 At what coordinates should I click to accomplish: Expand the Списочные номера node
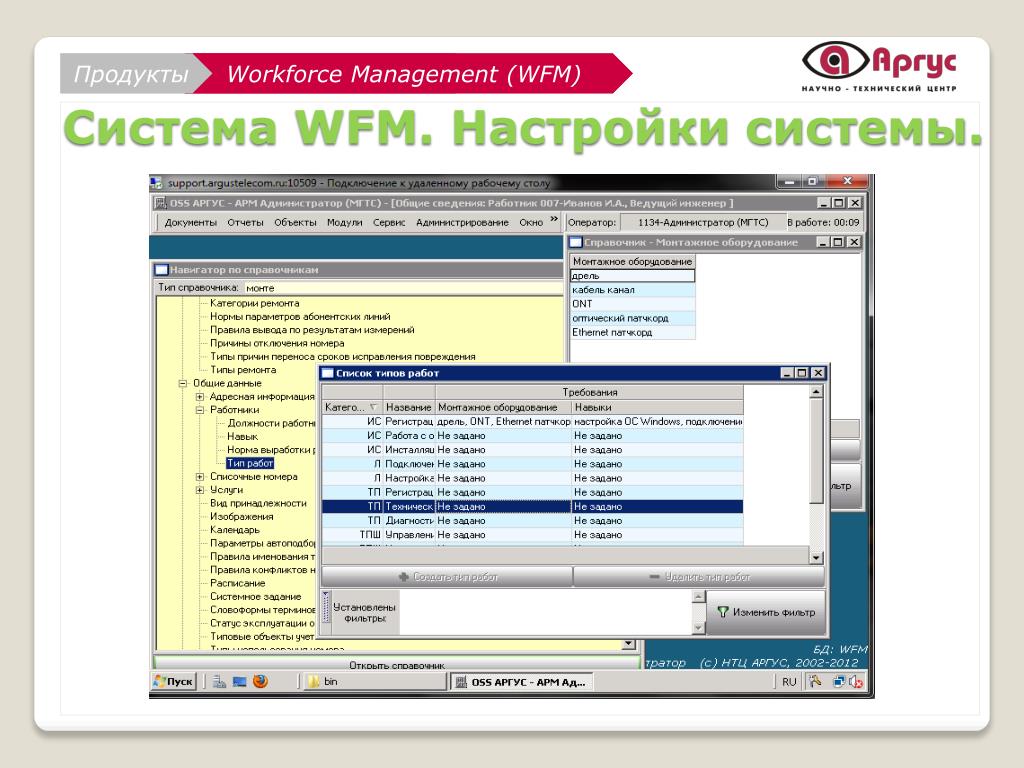coord(200,477)
